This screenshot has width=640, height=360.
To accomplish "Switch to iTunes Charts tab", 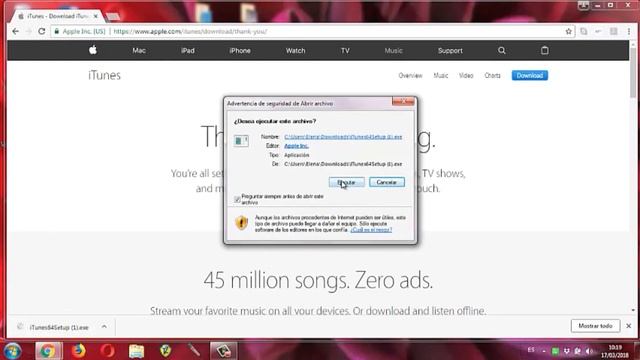I will [x=492, y=76].
